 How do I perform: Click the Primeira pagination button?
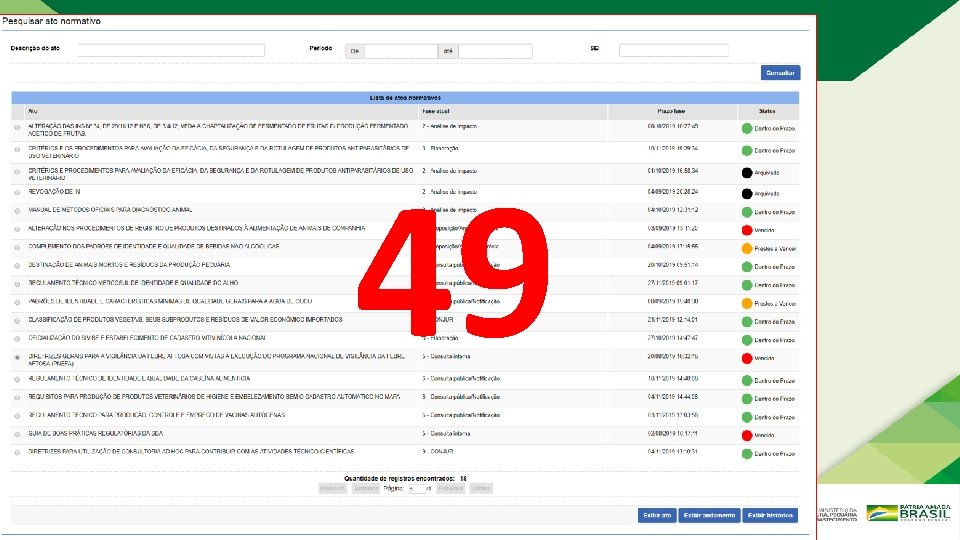(x=332, y=489)
